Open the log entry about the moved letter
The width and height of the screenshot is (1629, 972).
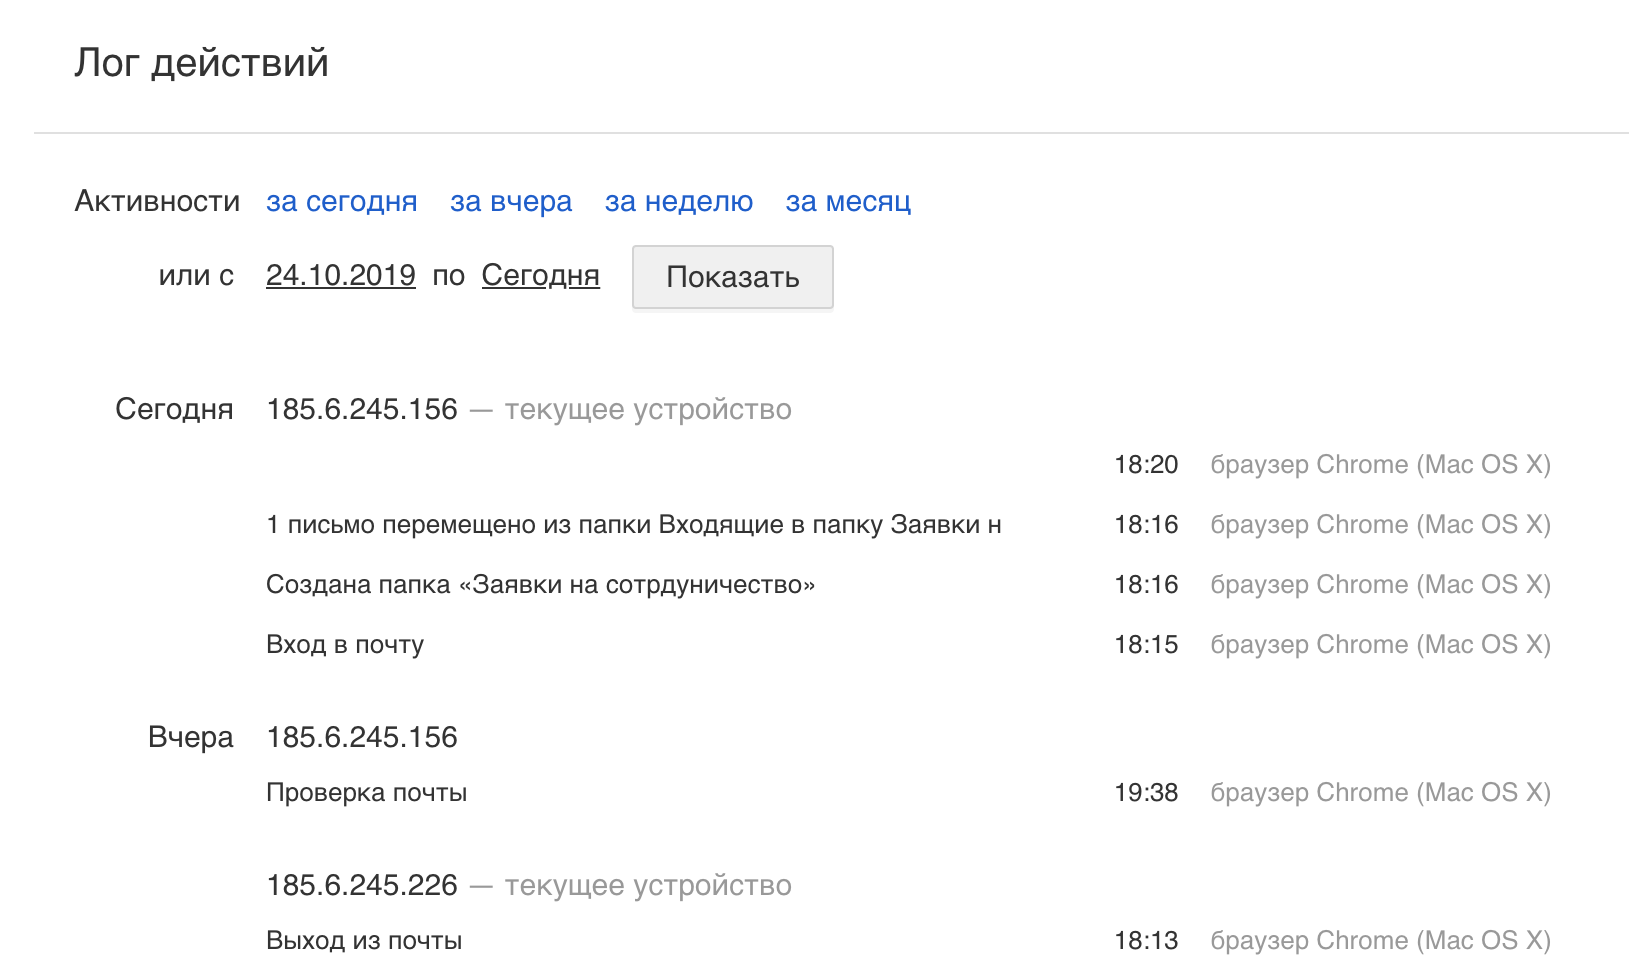click(634, 523)
